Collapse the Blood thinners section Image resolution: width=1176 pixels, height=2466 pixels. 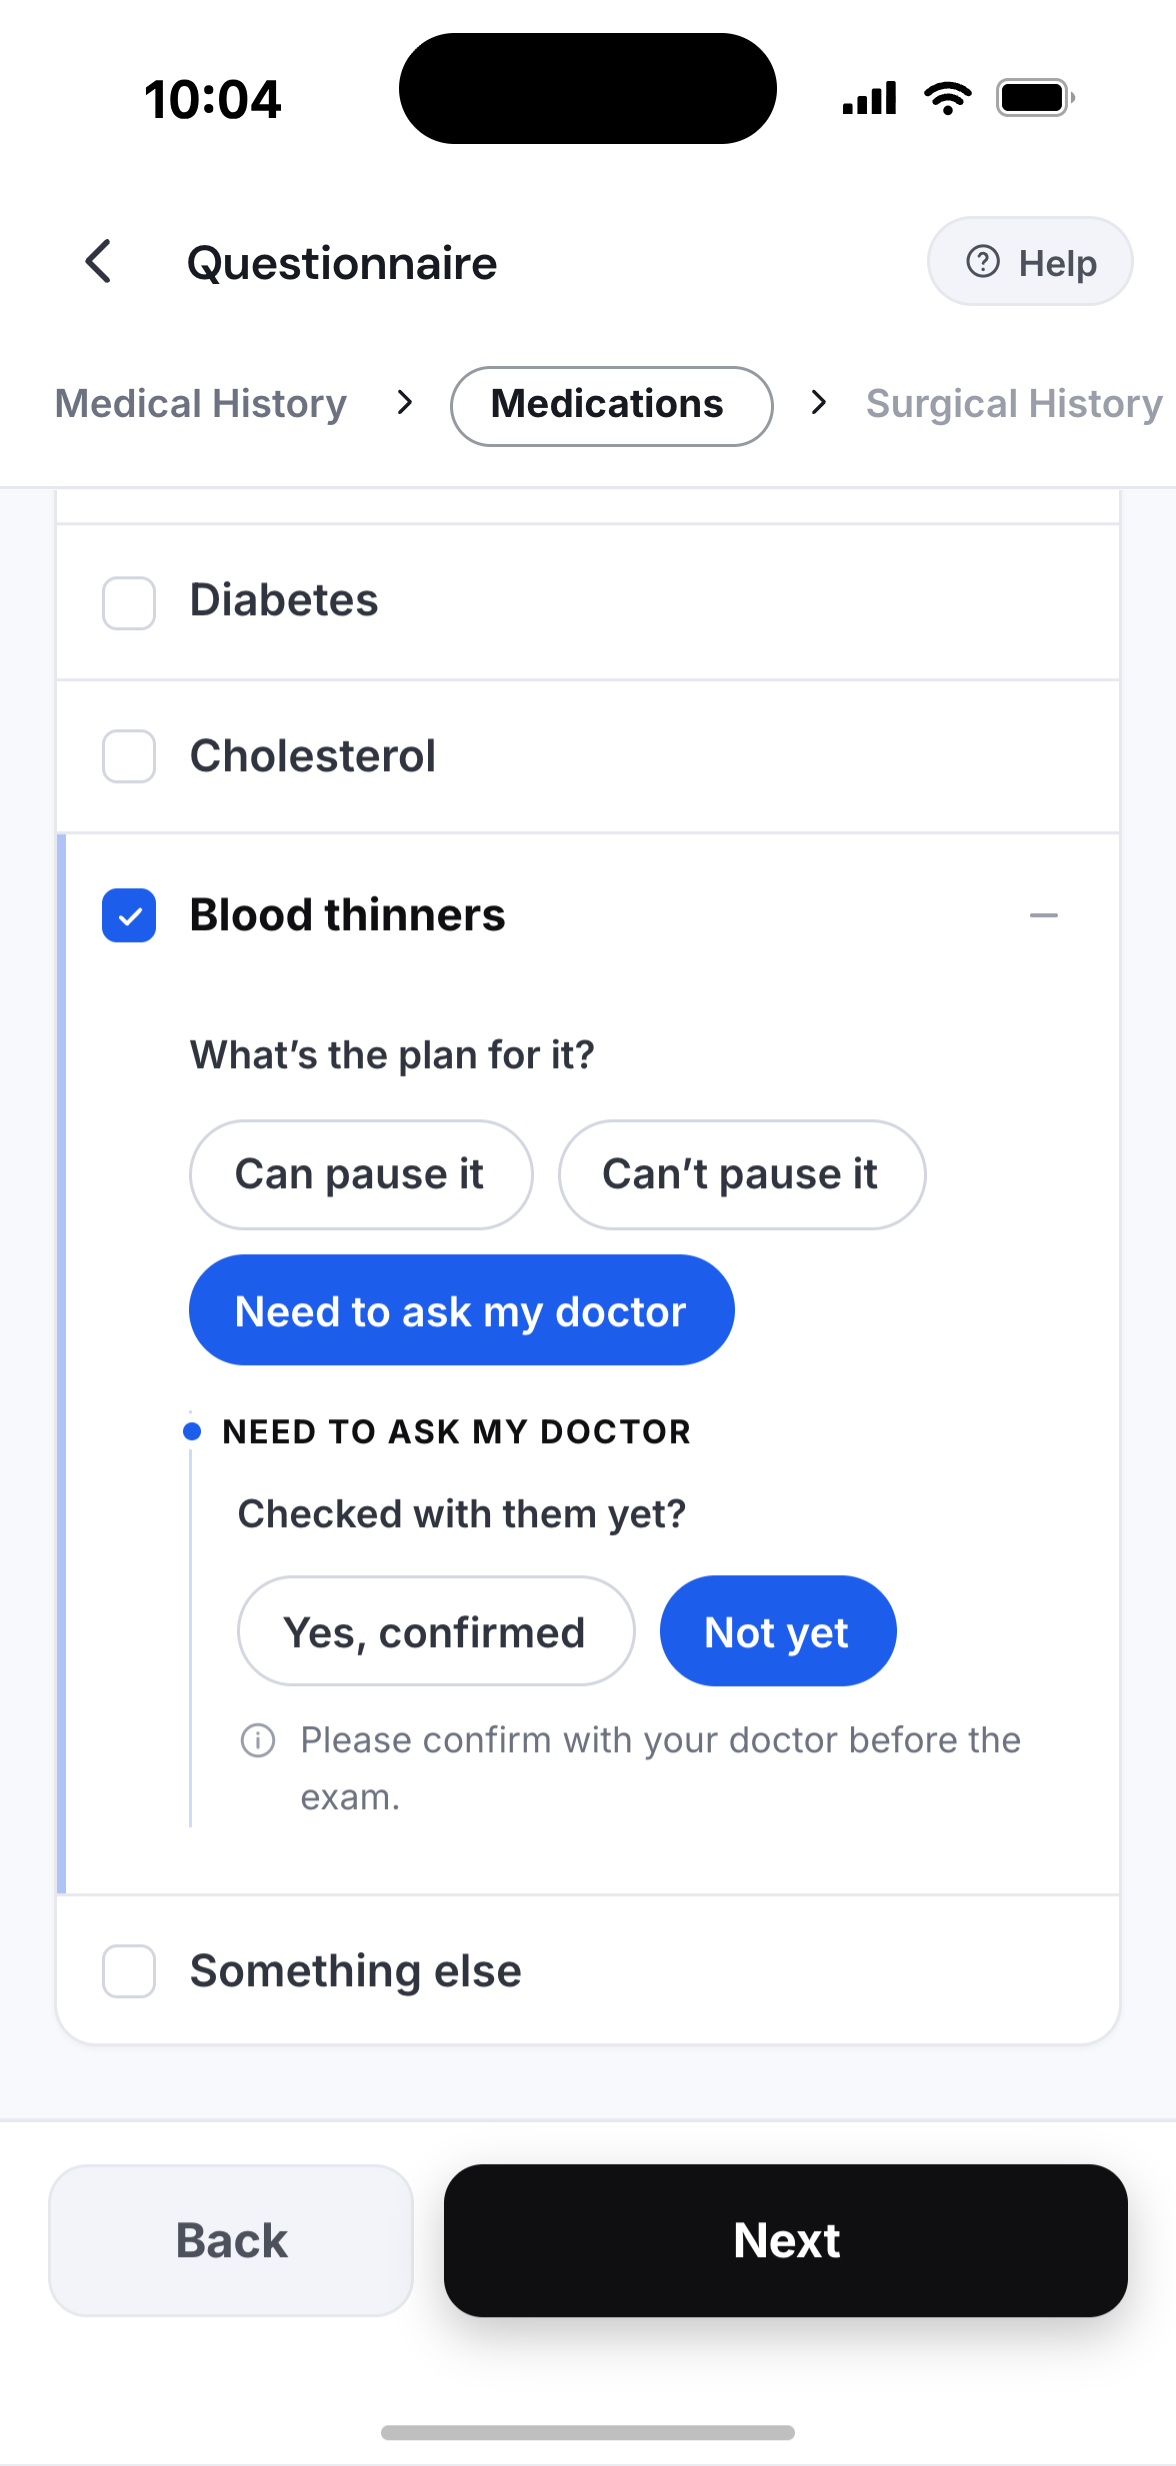coord(1044,915)
